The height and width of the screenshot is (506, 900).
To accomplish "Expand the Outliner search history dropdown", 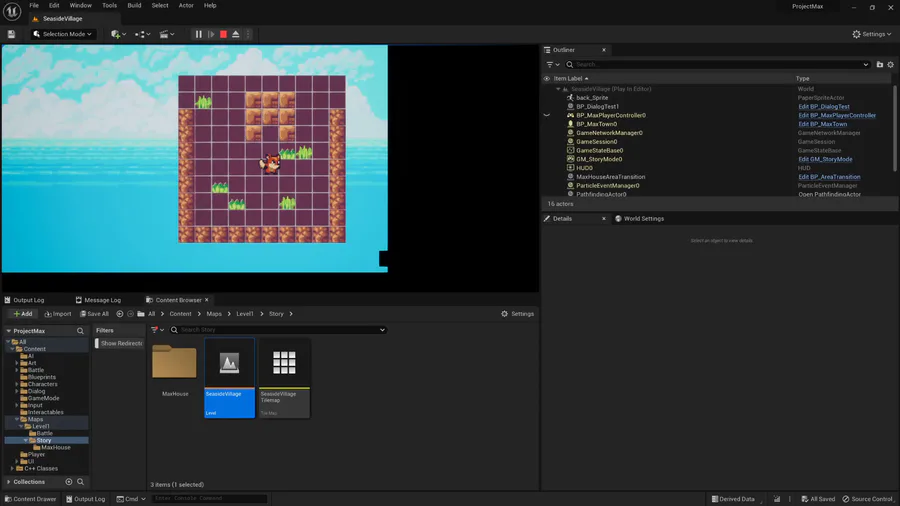I will pos(866,65).
